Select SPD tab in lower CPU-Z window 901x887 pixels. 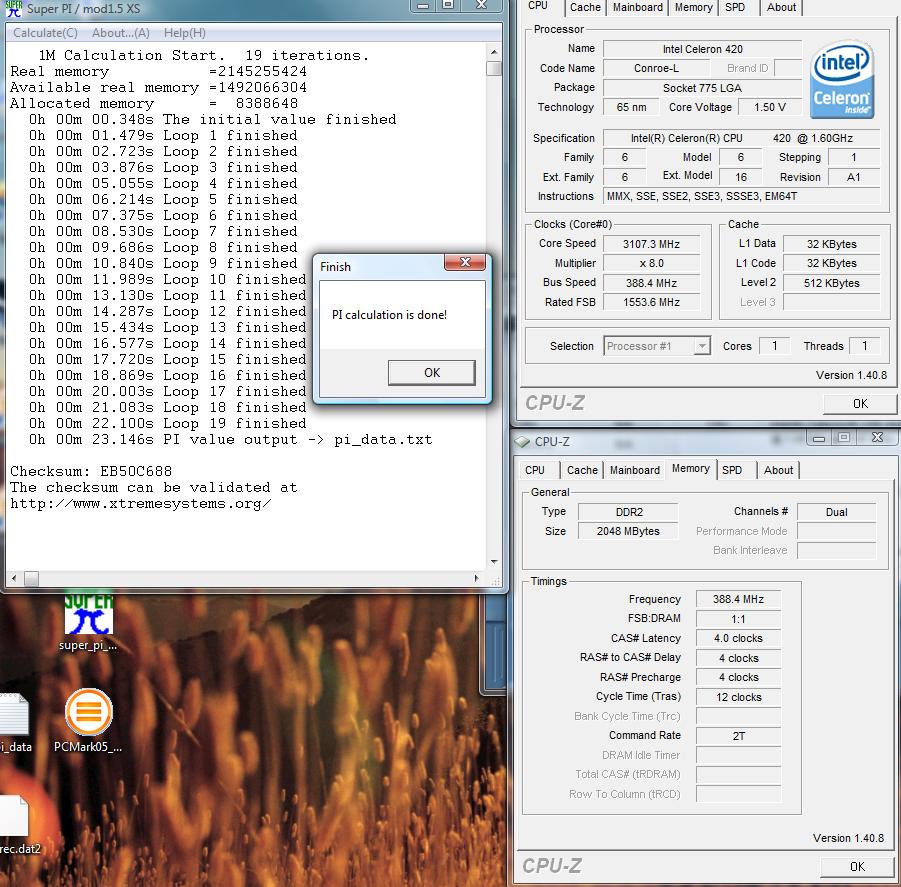731,470
